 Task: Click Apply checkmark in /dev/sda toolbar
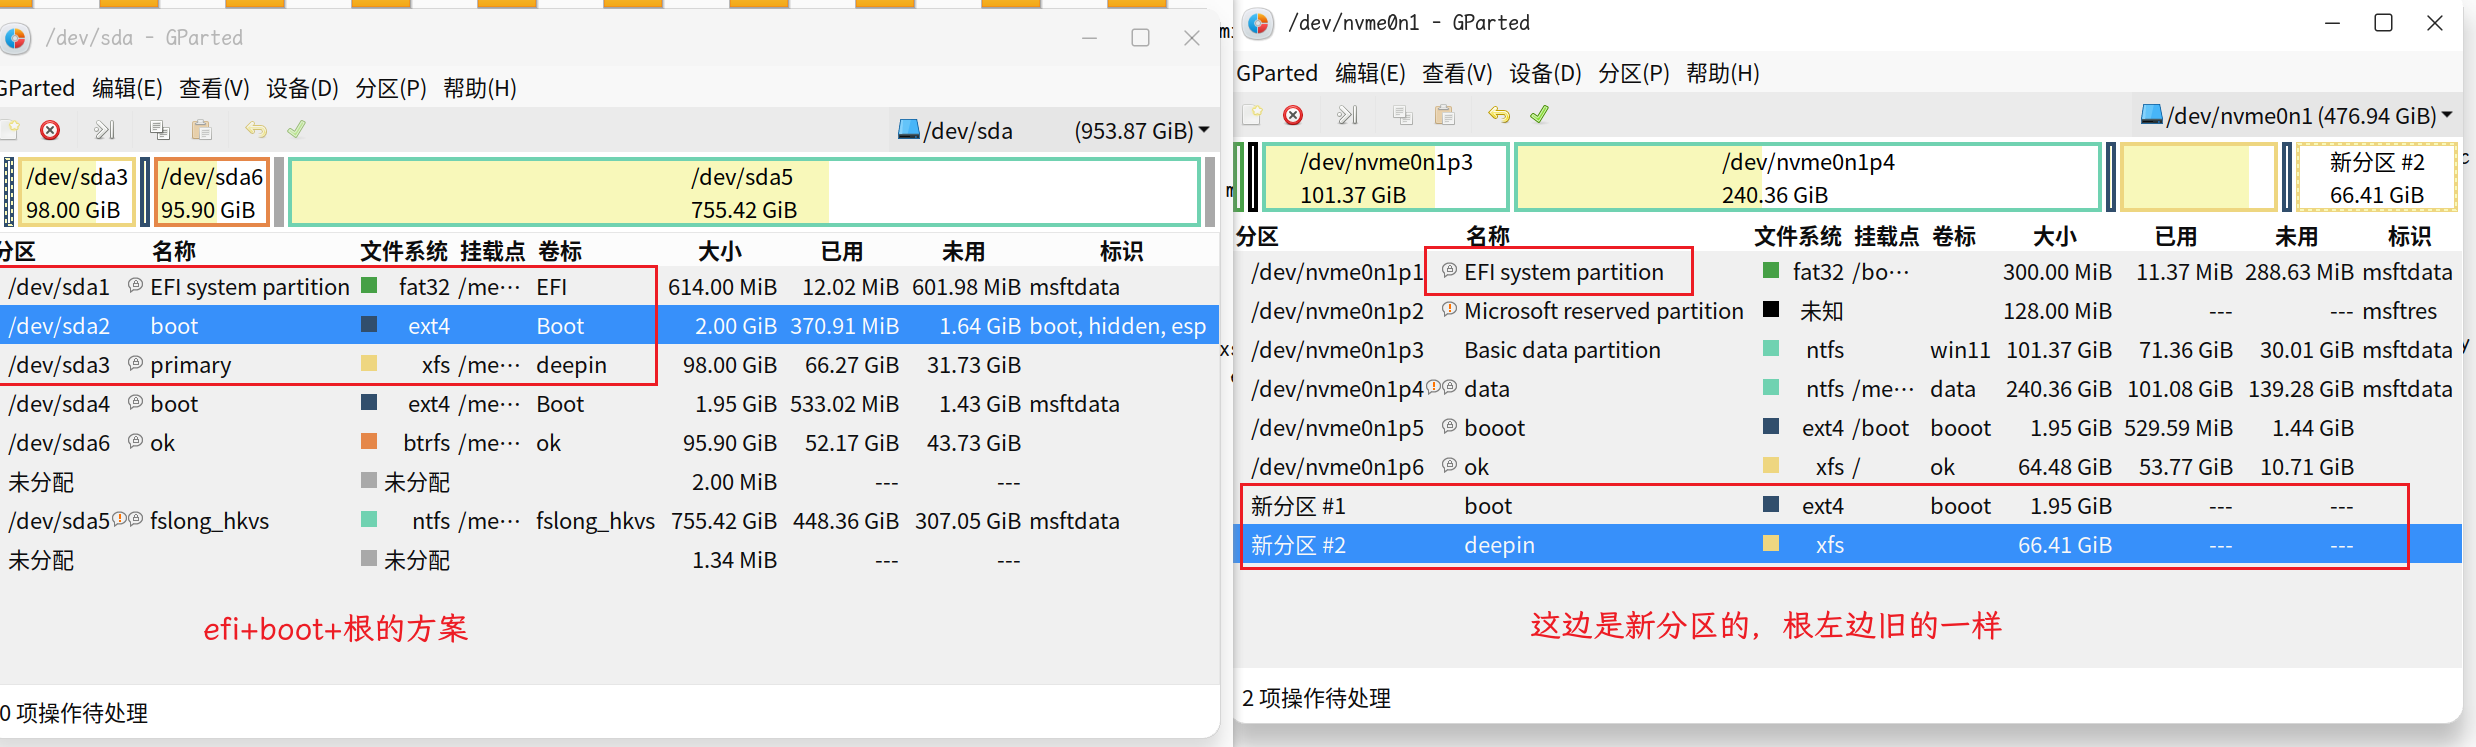pos(296,130)
